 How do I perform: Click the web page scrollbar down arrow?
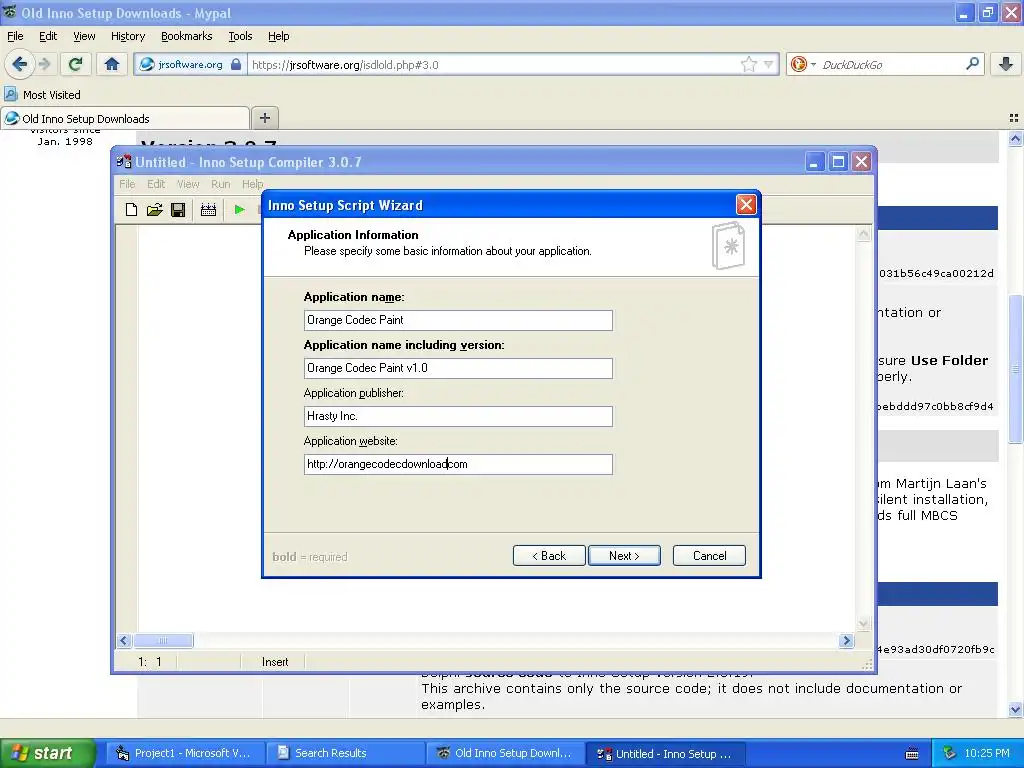[x=1015, y=709]
